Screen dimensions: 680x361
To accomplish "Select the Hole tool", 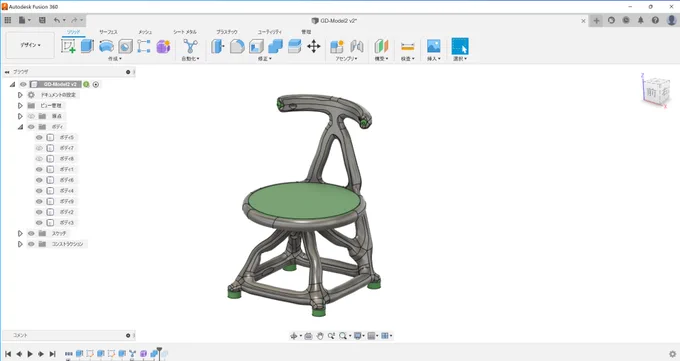I will pos(125,46).
